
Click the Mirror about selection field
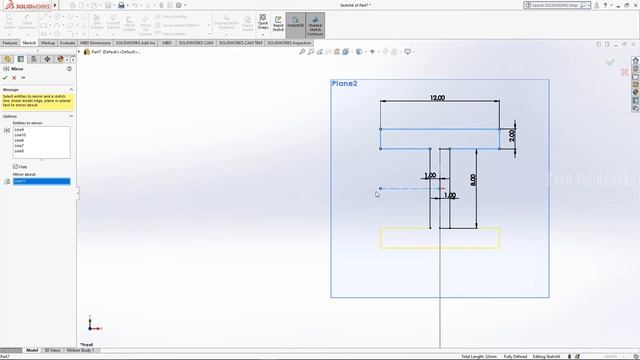click(42, 181)
